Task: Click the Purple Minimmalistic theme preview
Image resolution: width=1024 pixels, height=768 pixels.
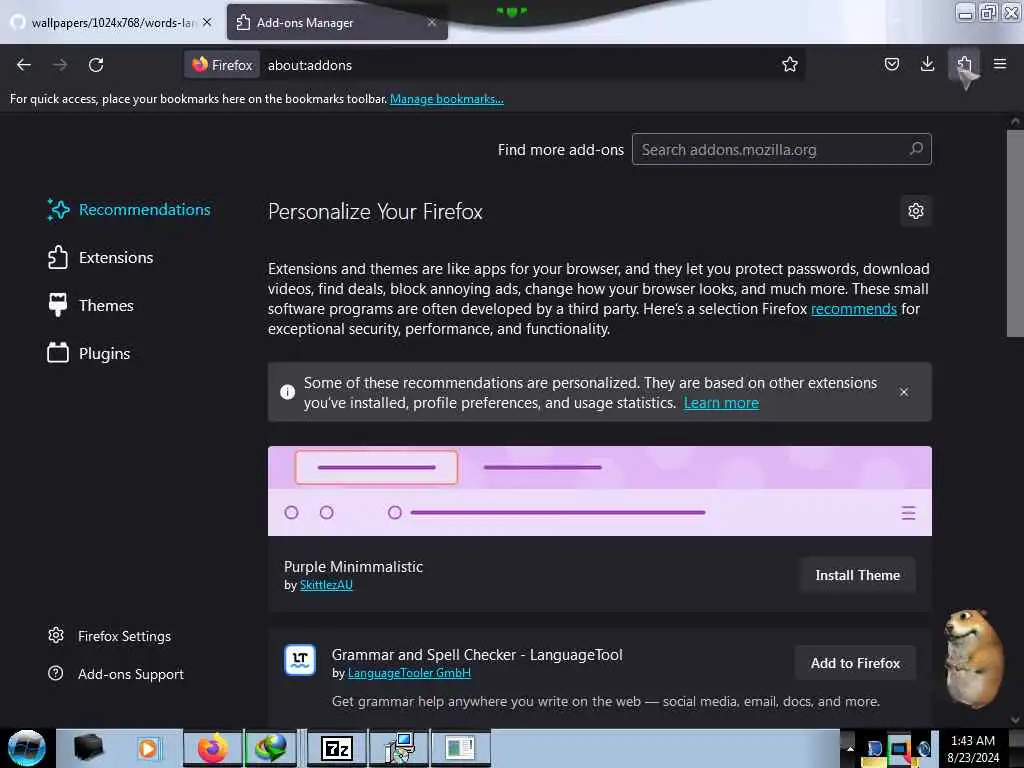Action: pyautogui.click(x=600, y=491)
